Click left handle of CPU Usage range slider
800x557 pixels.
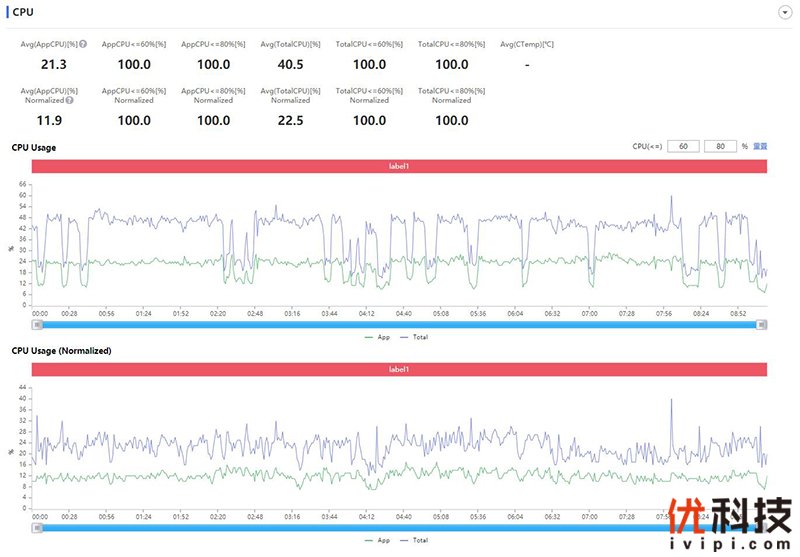[x=37, y=324]
